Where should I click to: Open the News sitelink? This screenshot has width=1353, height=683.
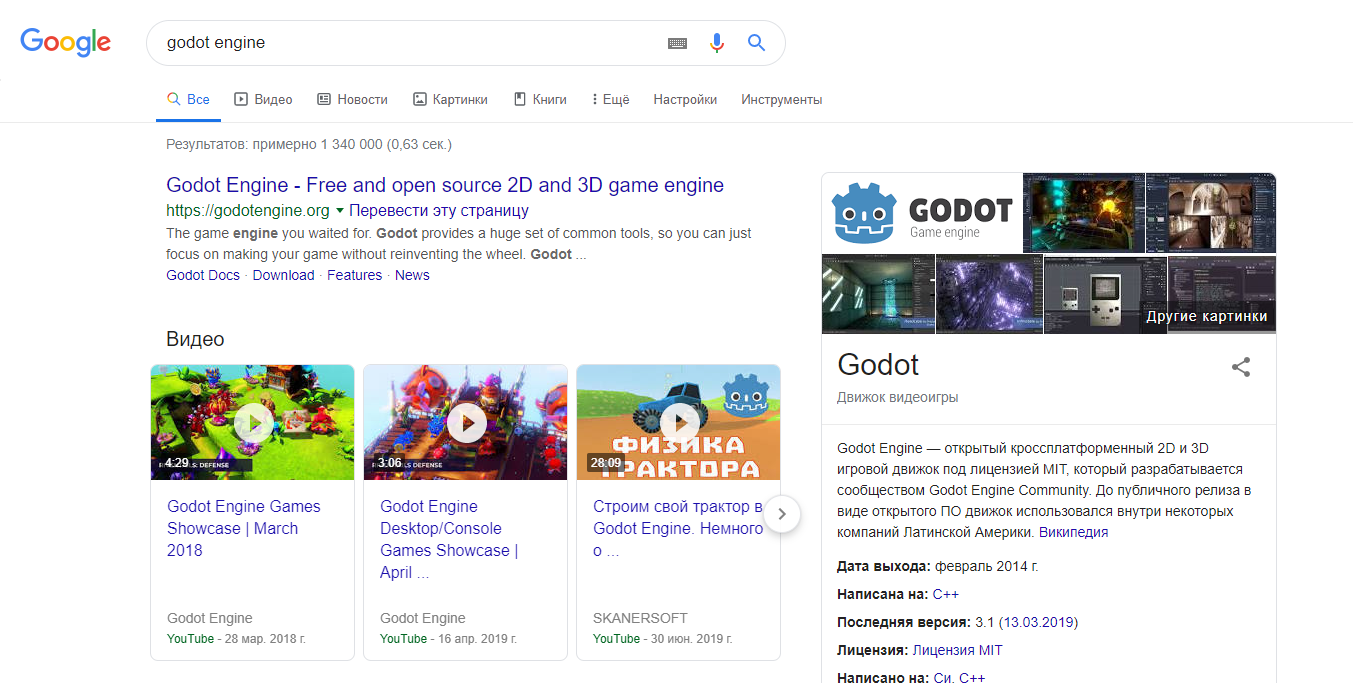point(412,275)
